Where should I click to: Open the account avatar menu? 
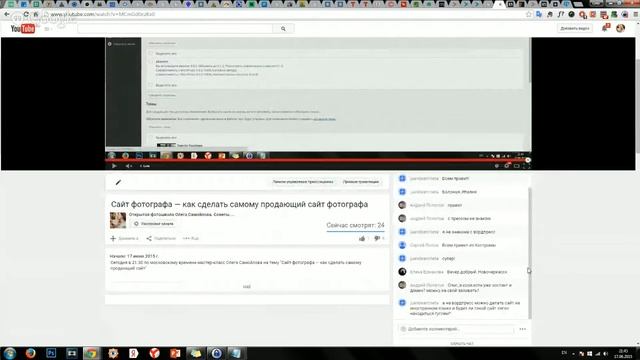[620, 28]
